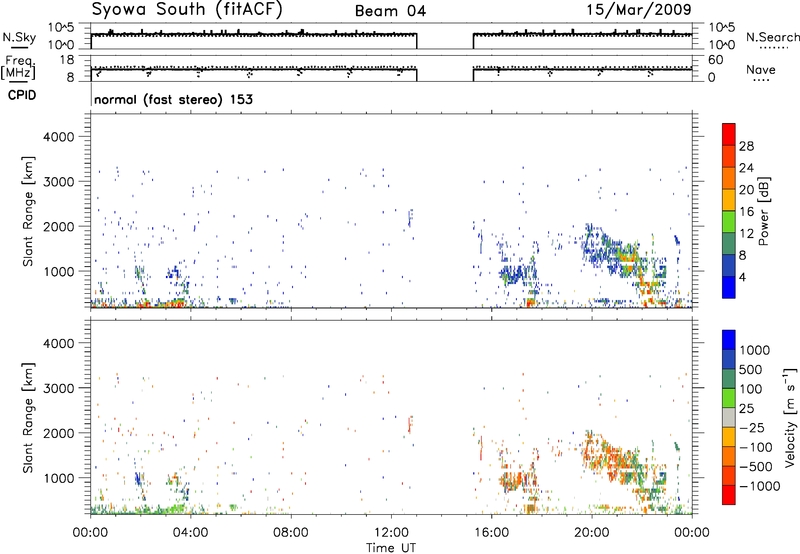This screenshot has width=800, height=554.
Task: Click the 'N.Sky' legend label
Action: [x=19, y=37]
